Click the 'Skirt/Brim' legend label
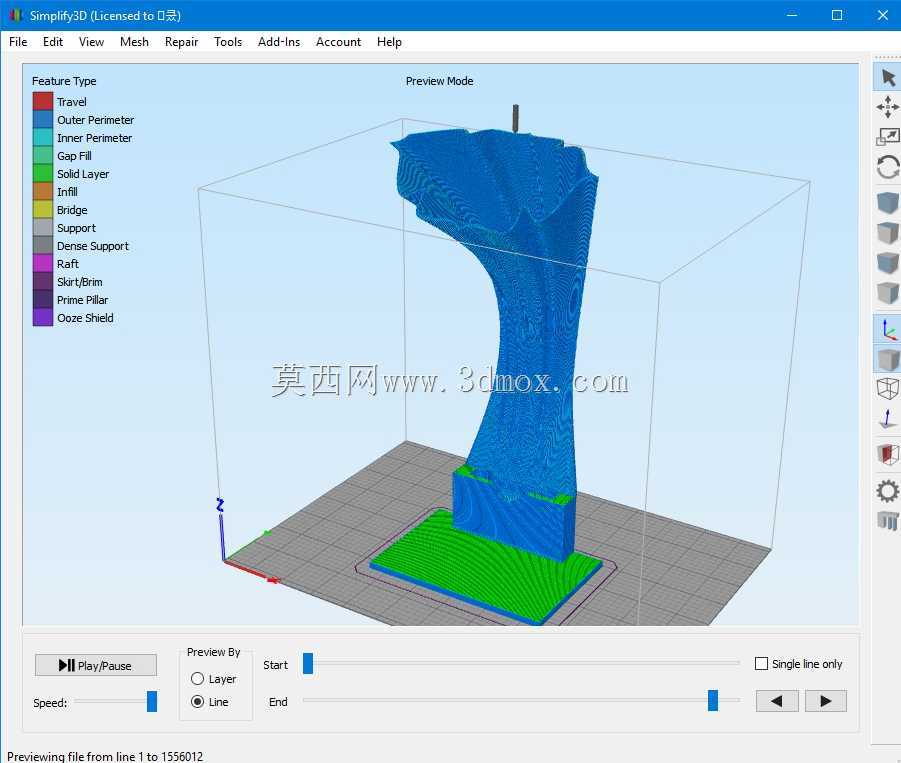 pyautogui.click(x=80, y=282)
